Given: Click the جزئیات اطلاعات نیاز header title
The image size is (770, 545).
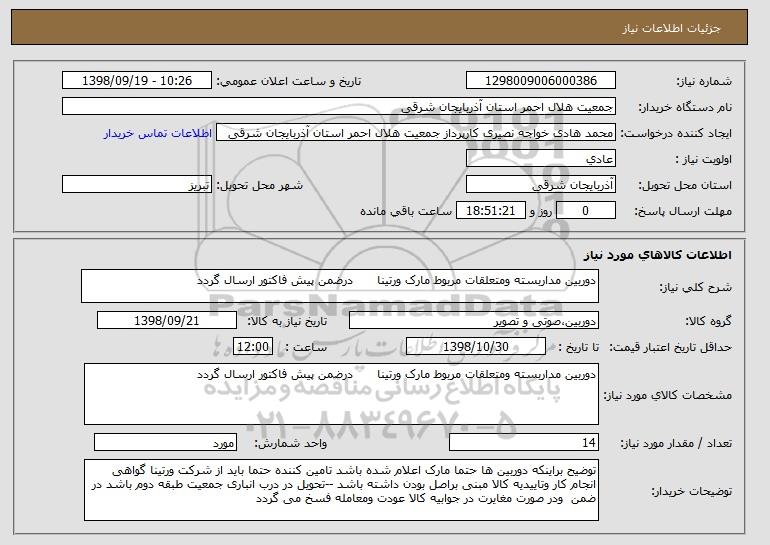Looking at the screenshot, I should 671,28.
